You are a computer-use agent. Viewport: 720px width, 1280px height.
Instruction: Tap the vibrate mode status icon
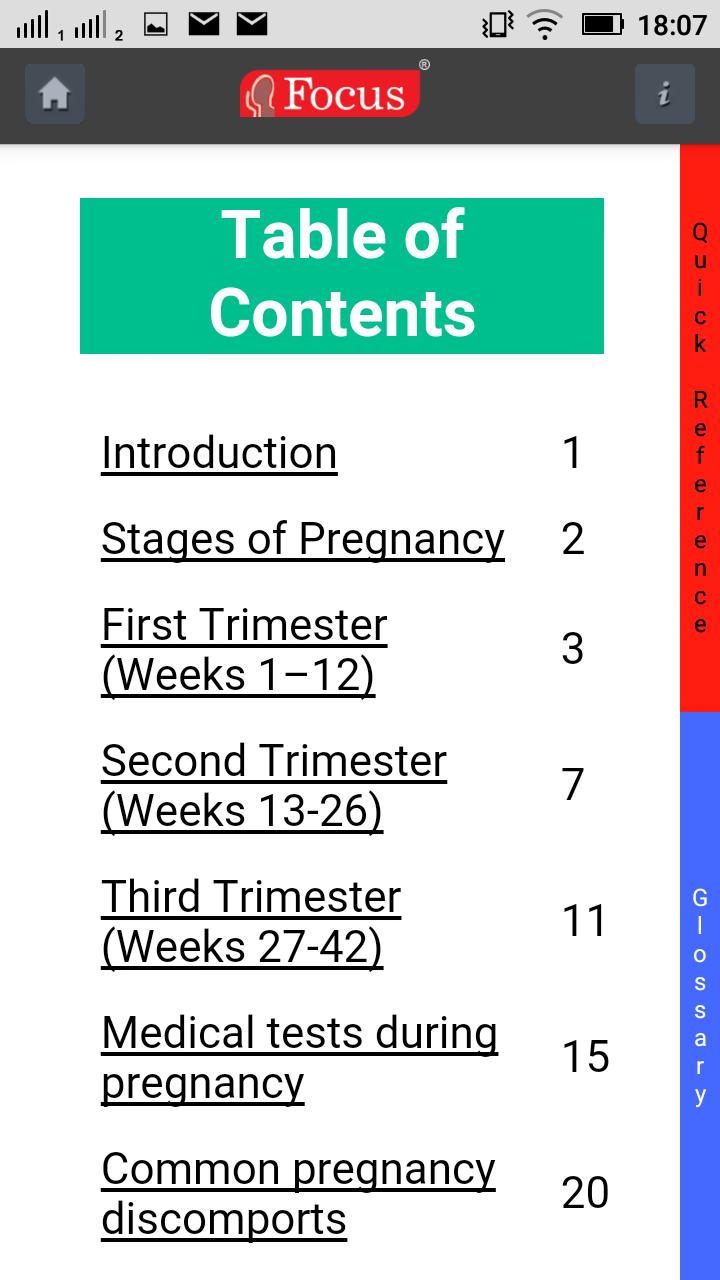[x=497, y=24]
